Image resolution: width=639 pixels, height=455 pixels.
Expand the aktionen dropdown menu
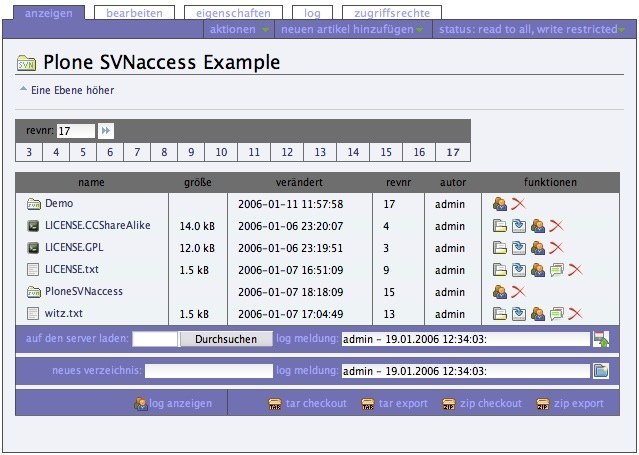coord(239,30)
